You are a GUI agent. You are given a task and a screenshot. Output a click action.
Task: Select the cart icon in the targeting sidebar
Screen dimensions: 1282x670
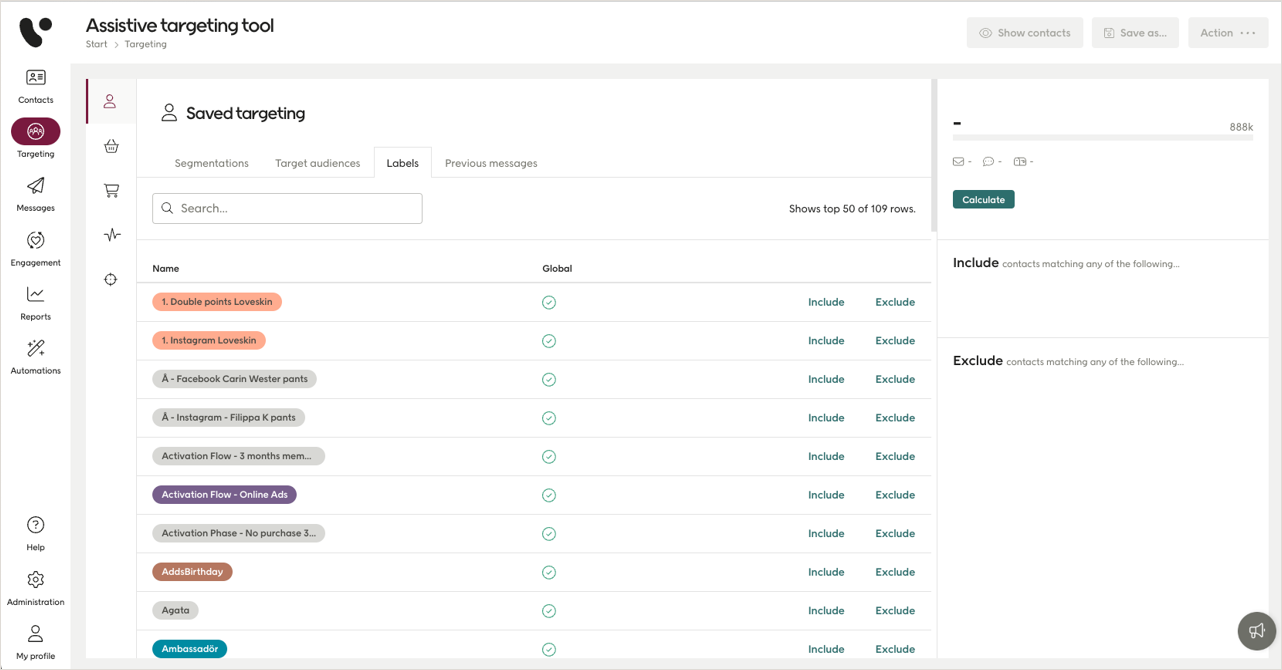pos(111,190)
